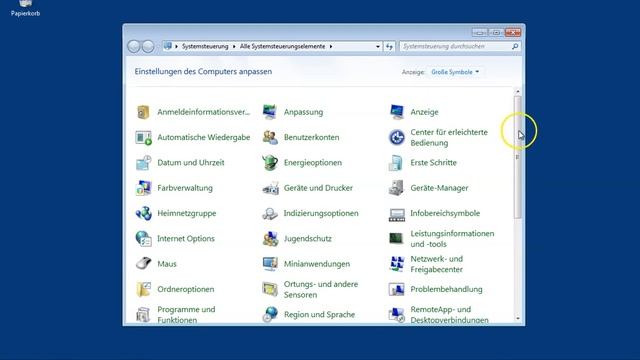640x360 pixels.
Task: Go back with the back arrow button
Action: [134, 47]
